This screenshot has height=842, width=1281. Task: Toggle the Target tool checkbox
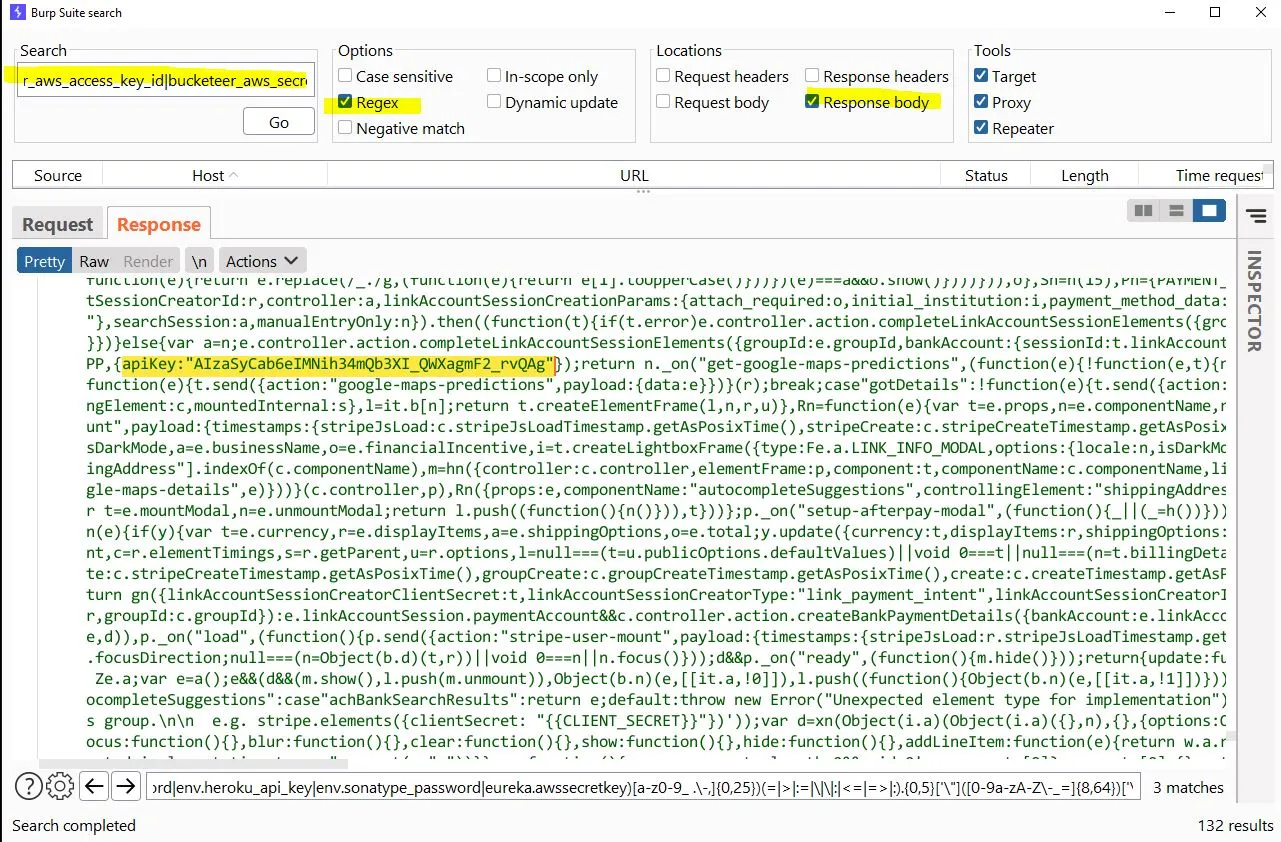[x=981, y=76]
